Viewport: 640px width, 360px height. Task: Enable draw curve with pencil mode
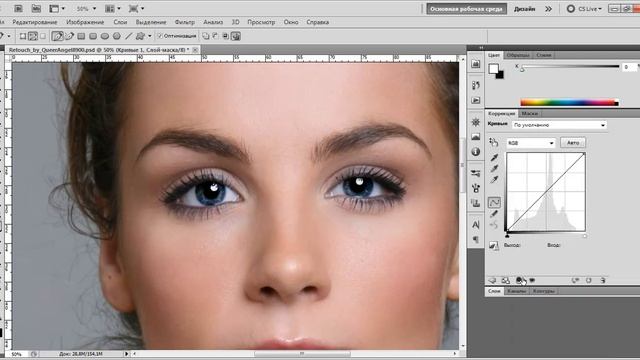coord(494,213)
